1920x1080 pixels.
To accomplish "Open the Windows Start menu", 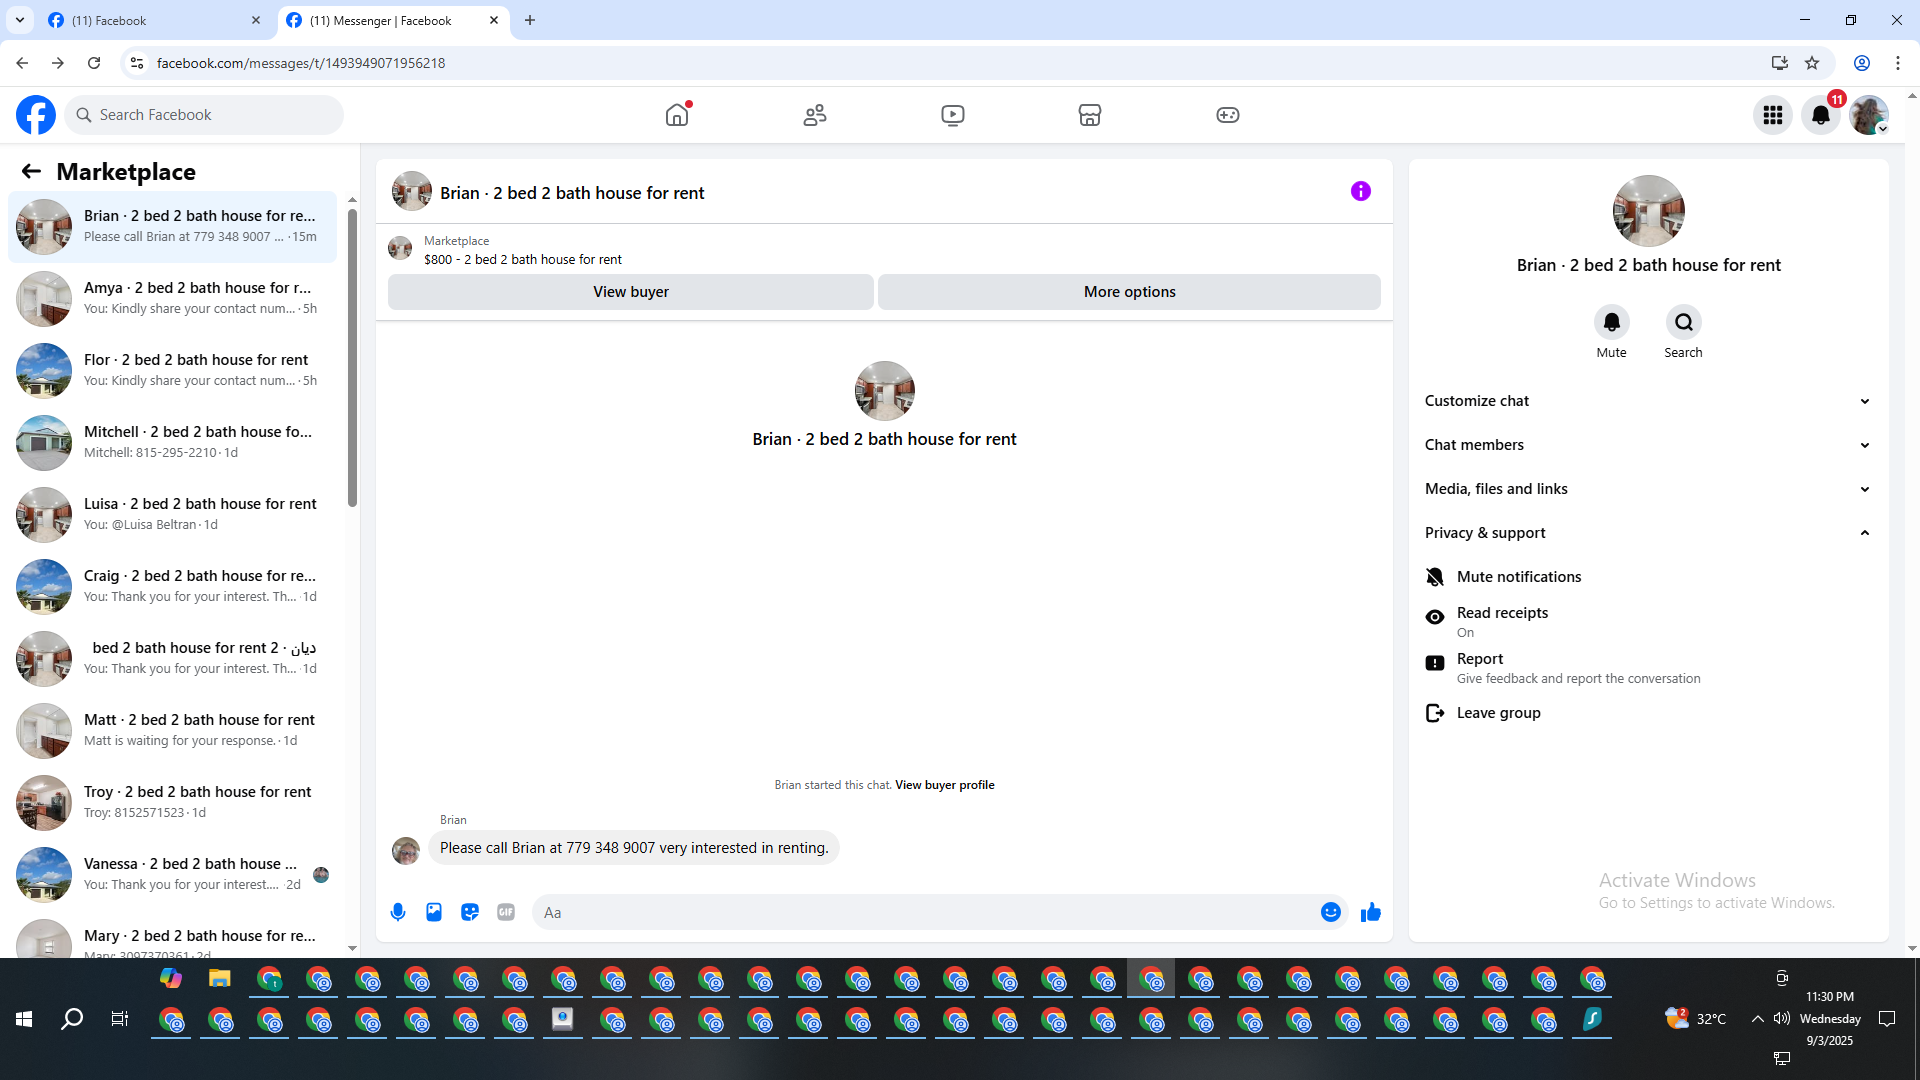I will tap(24, 1019).
